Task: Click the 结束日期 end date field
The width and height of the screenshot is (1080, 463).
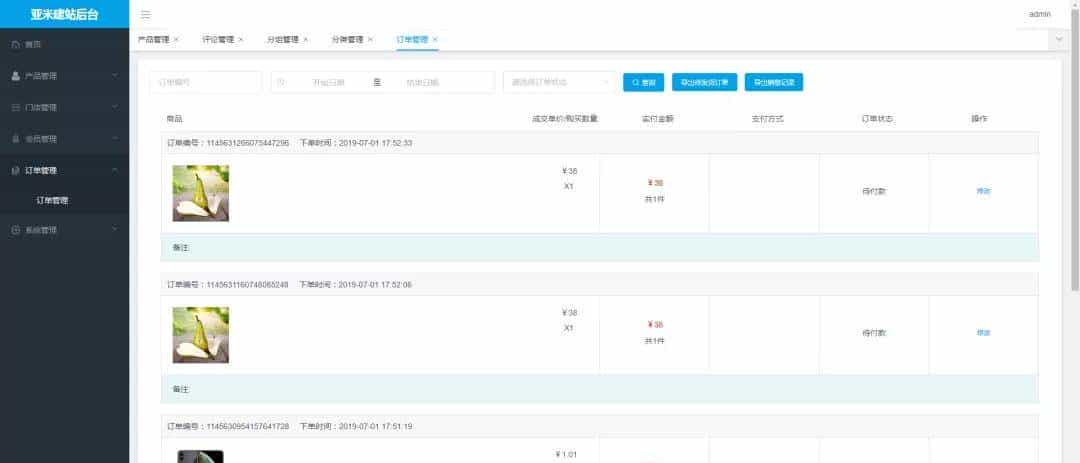Action: point(422,83)
